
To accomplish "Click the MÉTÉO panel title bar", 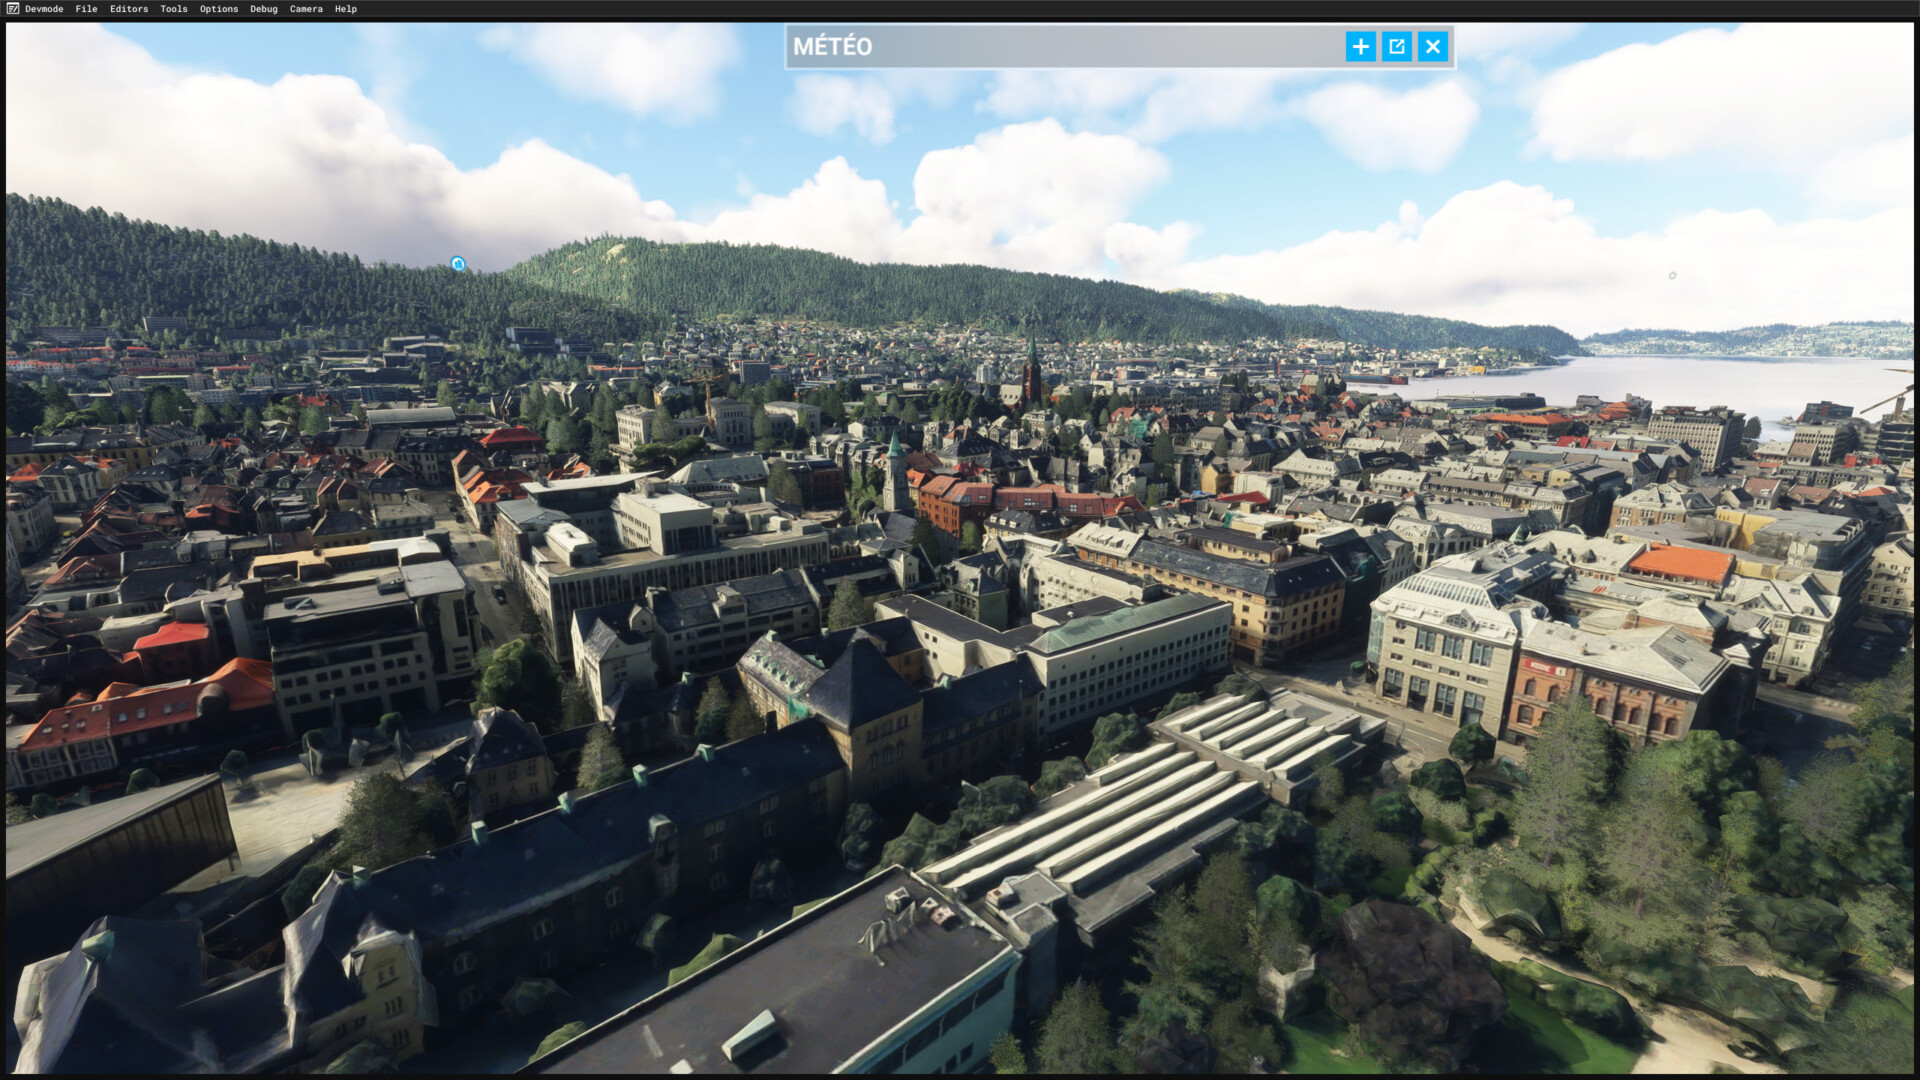I will tap(1050, 46).
